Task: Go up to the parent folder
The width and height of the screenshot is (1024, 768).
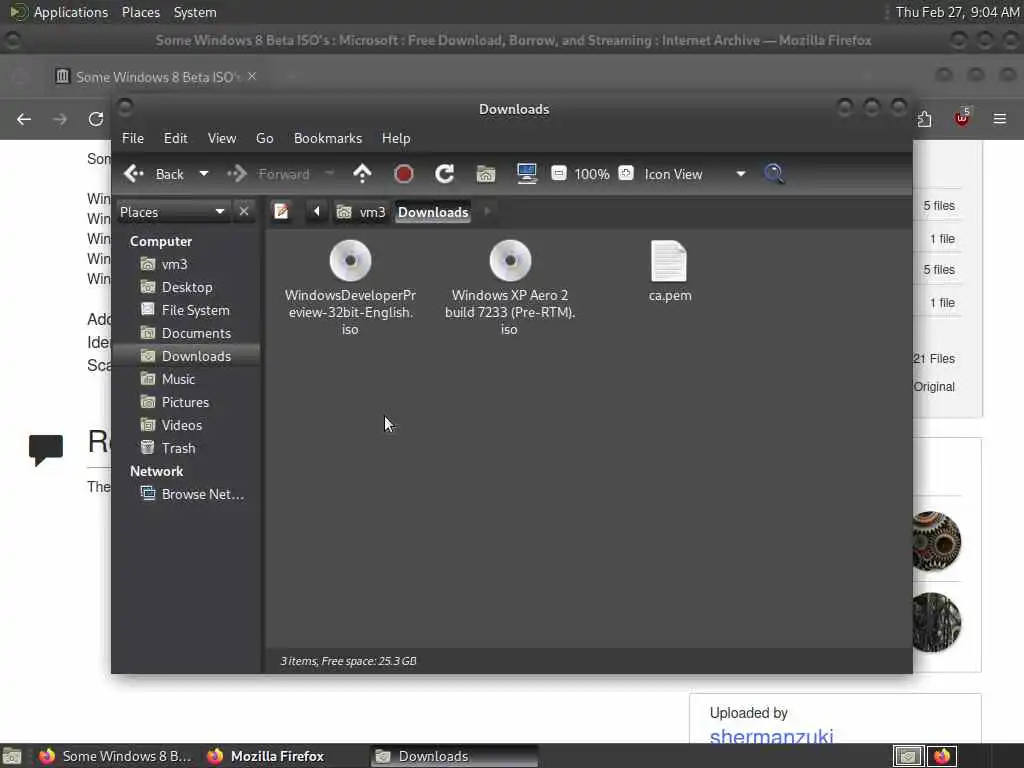Action: click(362, 174)
